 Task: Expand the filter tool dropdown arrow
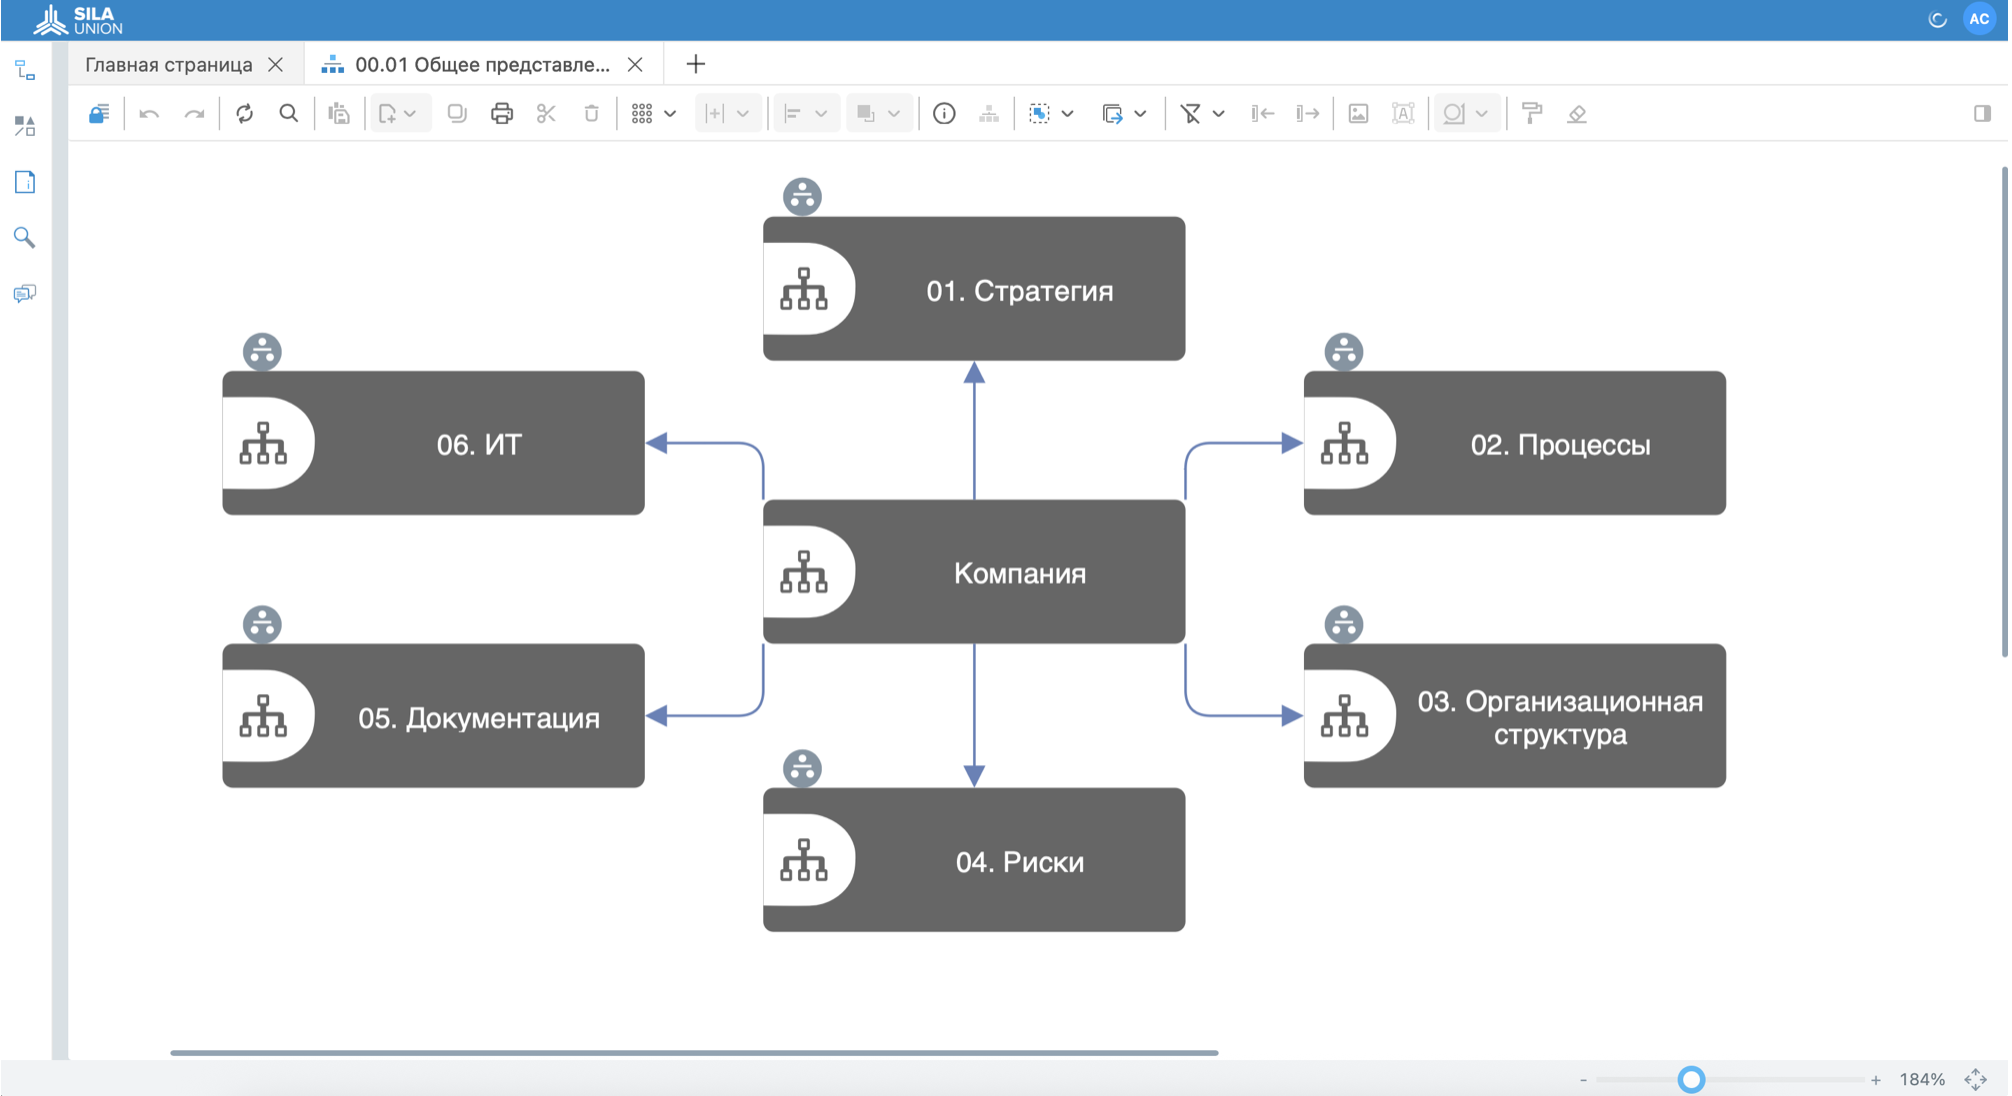[x=1218, y=114]
